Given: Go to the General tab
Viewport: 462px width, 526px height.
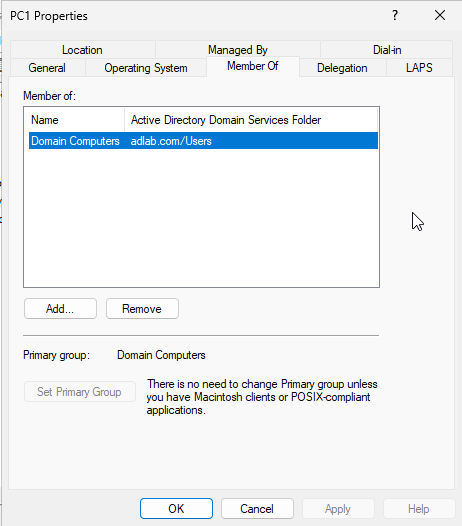Looking at the screenshot, I should pos(47,68).
